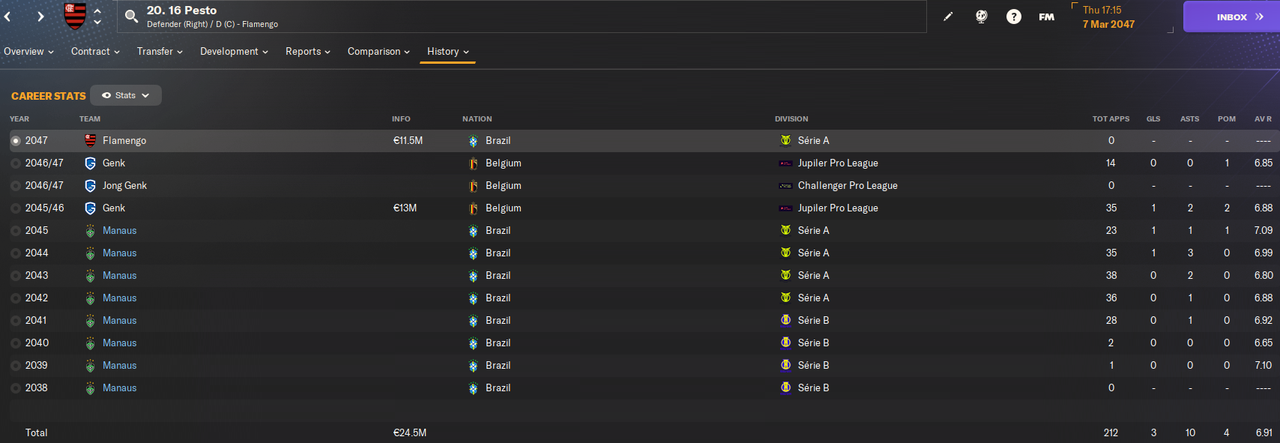This screenshot has width=1280, height=443.
Task: Click the search magnifier icon
Action: [132, 16]
